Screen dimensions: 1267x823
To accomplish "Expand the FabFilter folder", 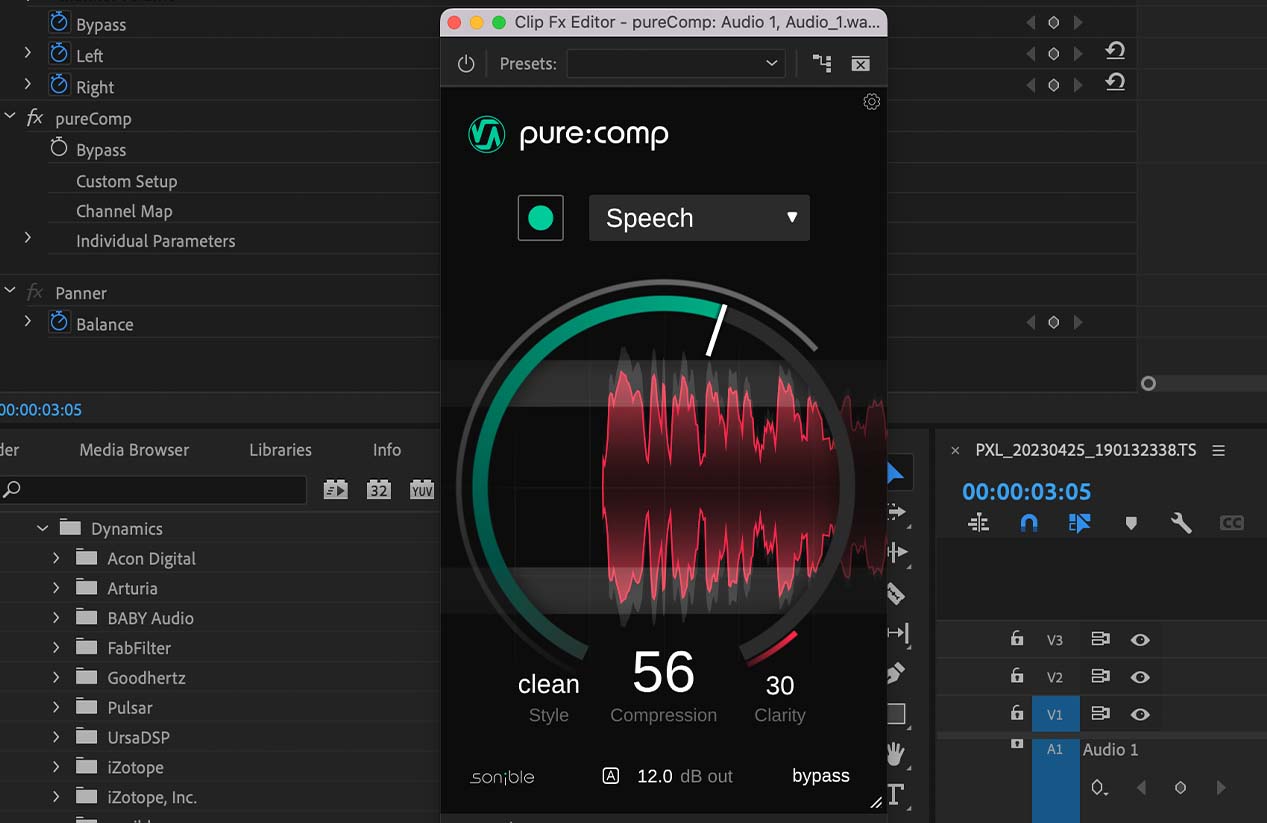I will (57, 647).
